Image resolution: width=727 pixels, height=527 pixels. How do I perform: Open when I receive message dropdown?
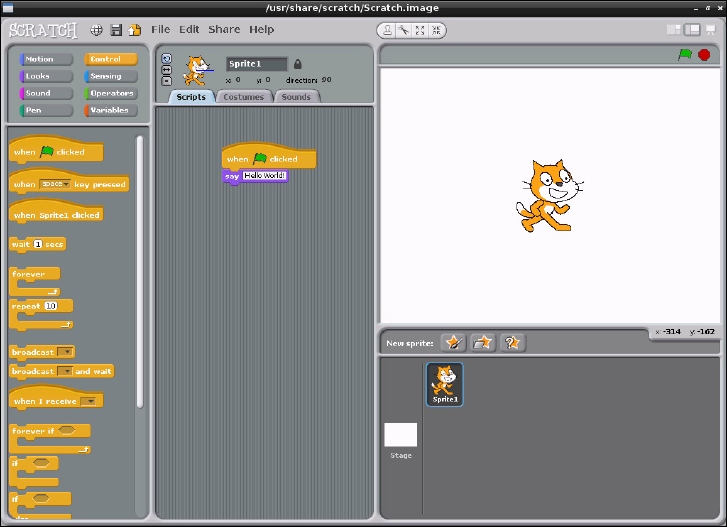pos(88,401)
